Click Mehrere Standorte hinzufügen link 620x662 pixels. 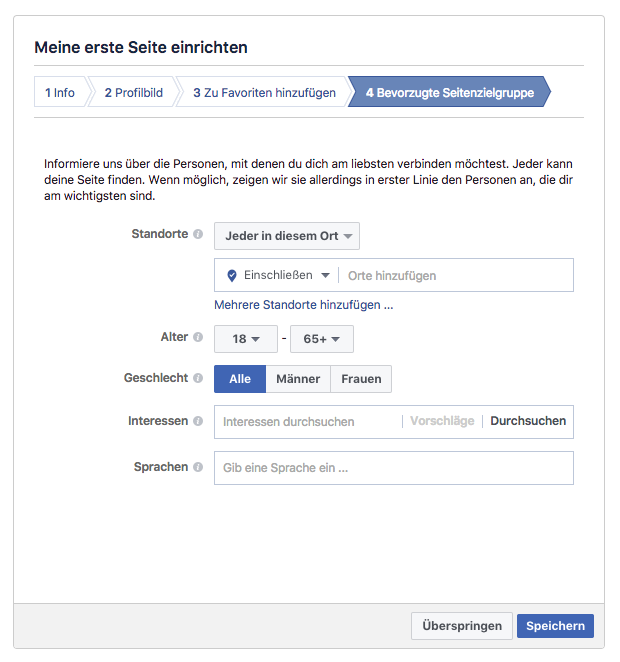coord(303,305)
